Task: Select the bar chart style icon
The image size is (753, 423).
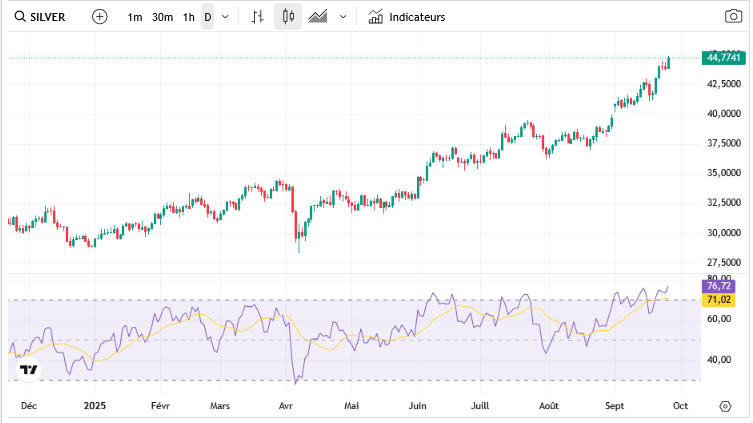Action: tap(258, 17)
